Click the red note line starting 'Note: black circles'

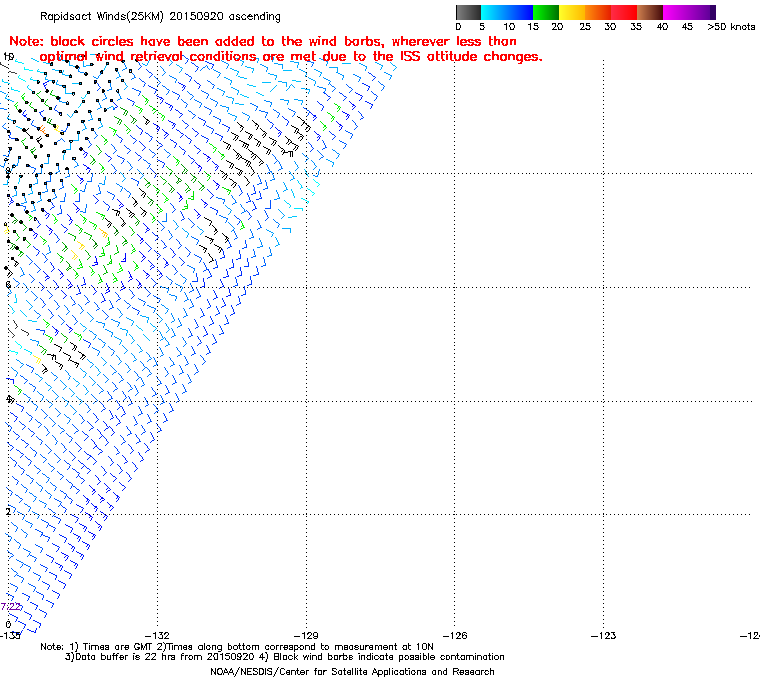click(263, 41)
